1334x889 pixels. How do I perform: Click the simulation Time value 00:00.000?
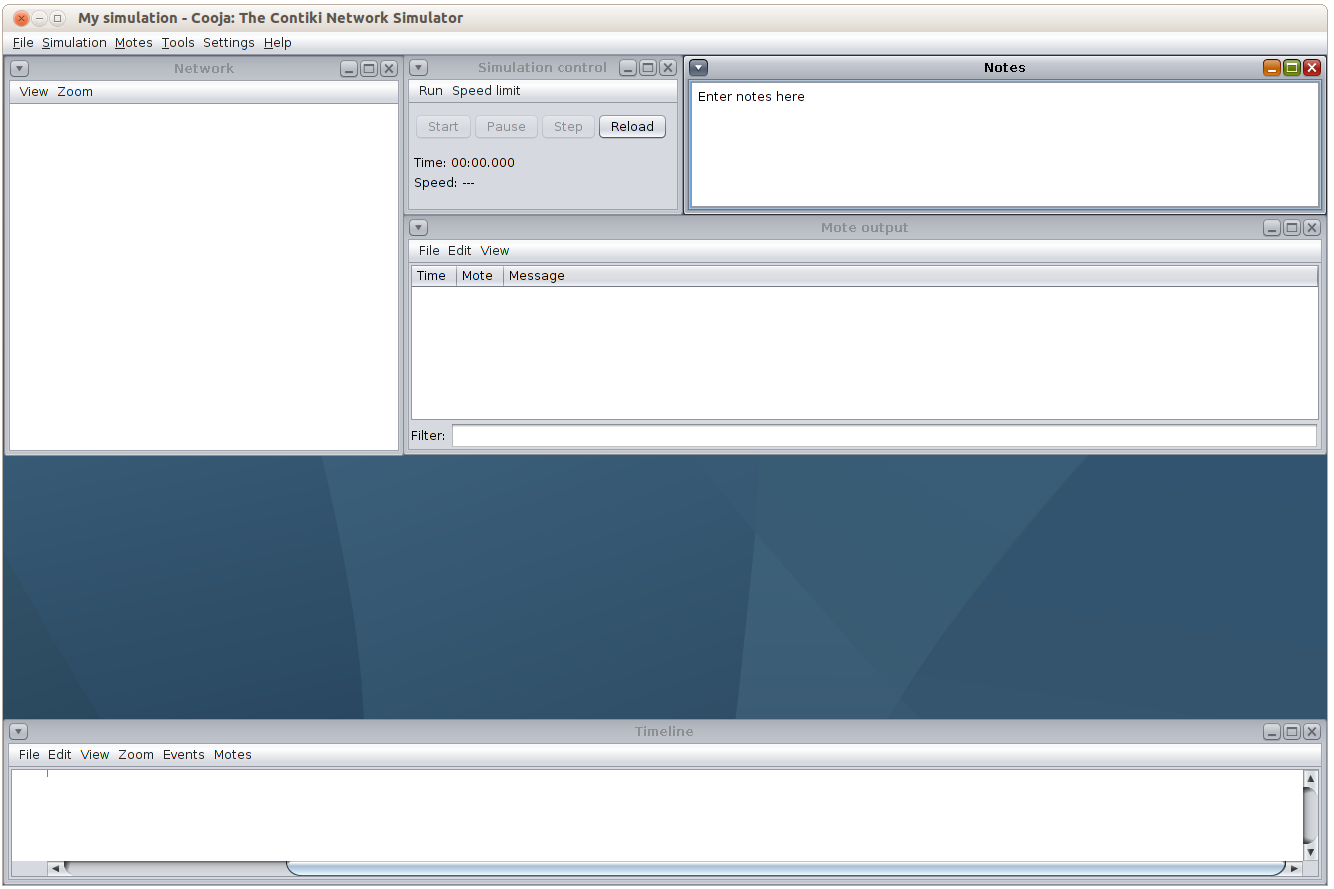point(483,163)
